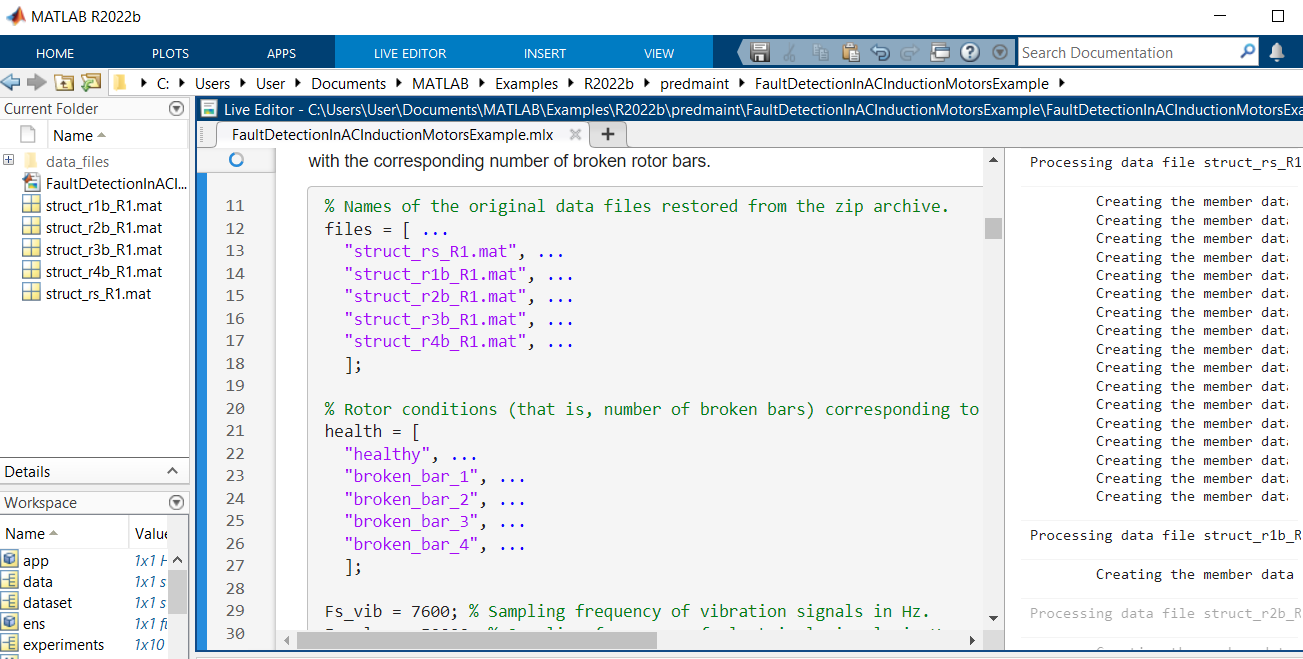
Task: Click the search magnifier icon
Action: point(1247,51)
